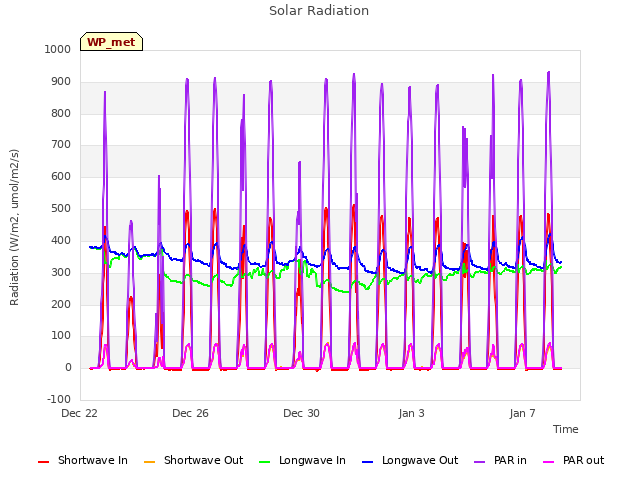Click the blue Longwave Out legend swatch
The width and height of the screenshot is (640, 480).
coord(367,462)
